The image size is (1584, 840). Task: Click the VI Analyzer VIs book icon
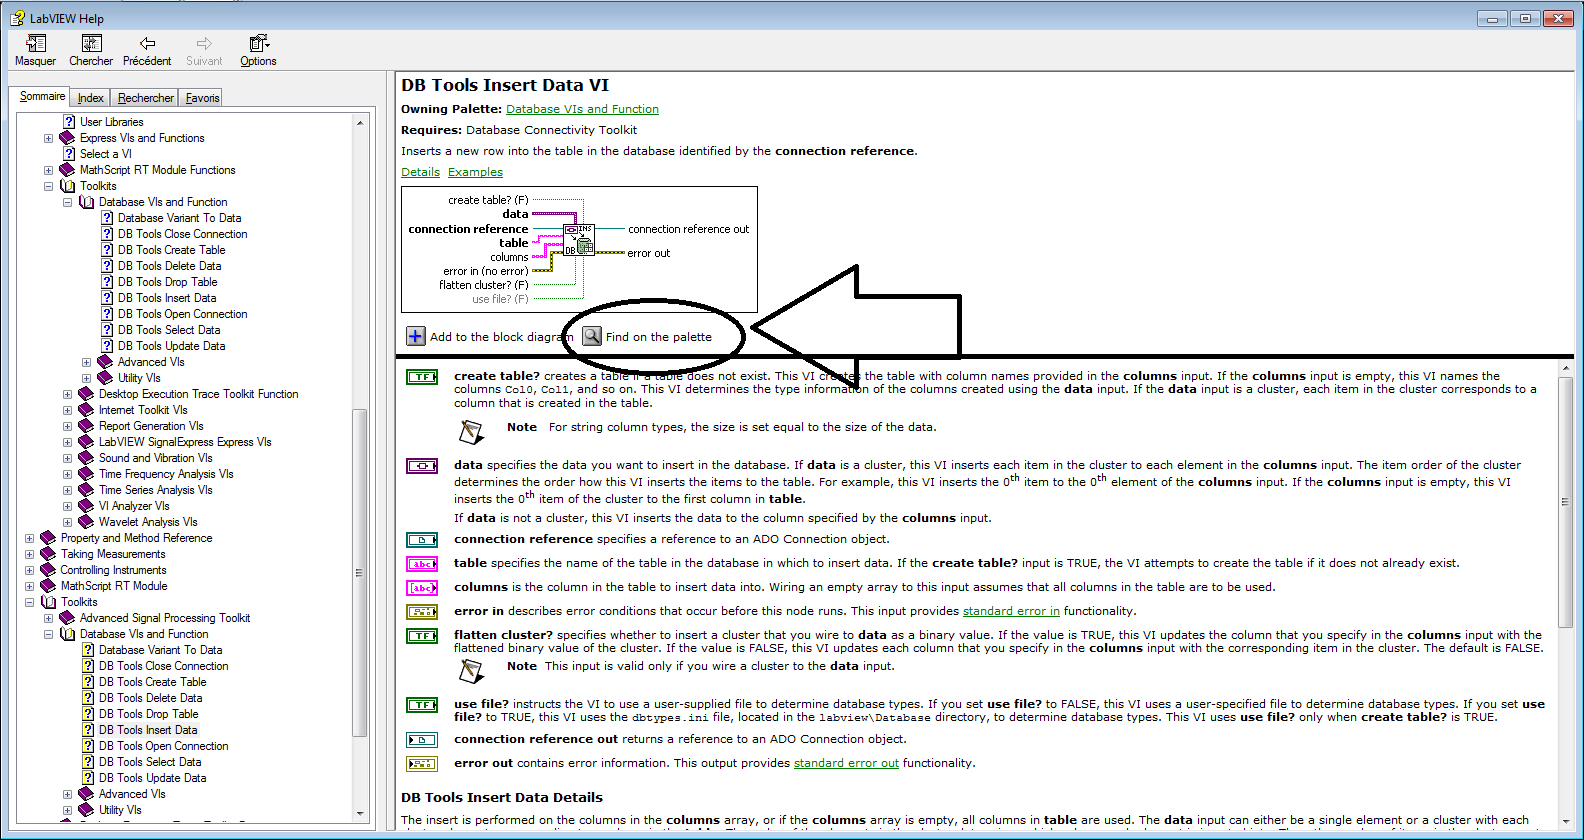(86, 506)
